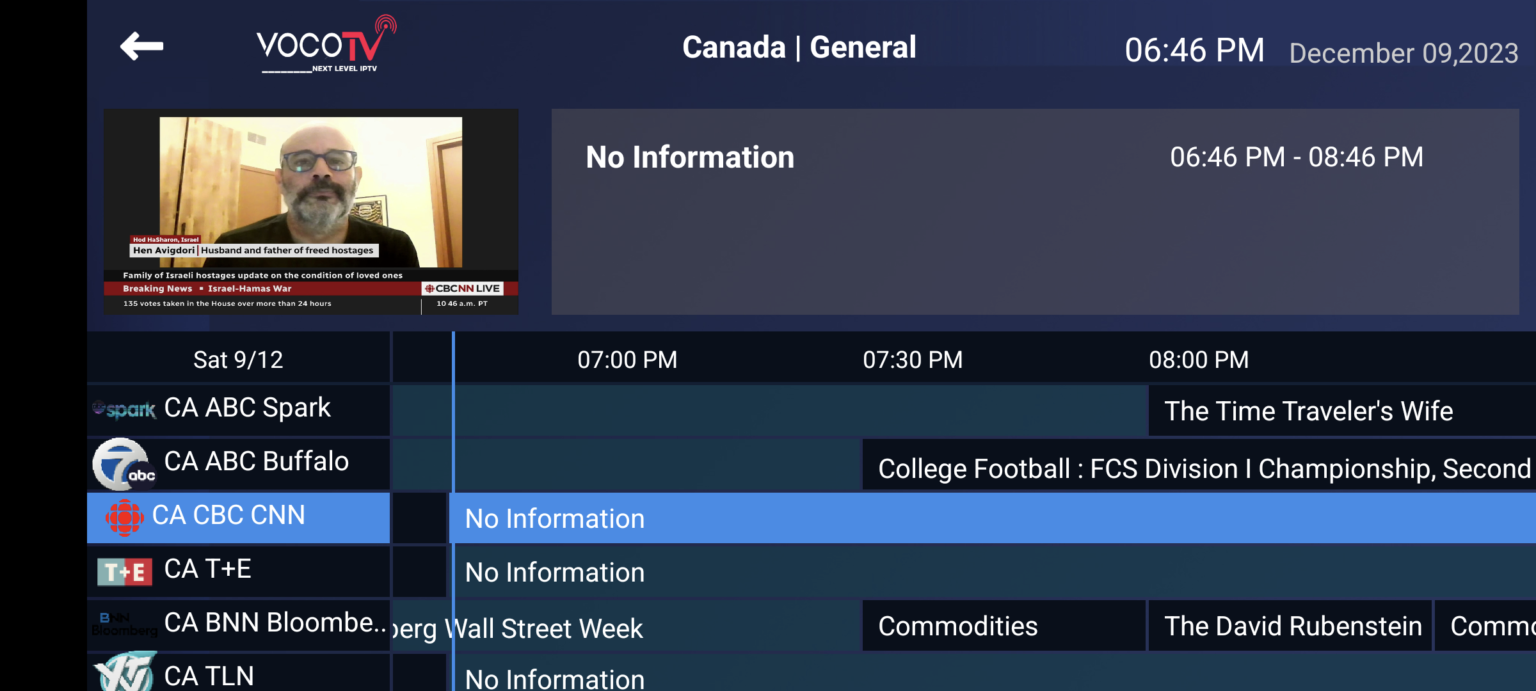Click the Sat 9/12 date header
1536x691 pixels.
tap(237, 359)
